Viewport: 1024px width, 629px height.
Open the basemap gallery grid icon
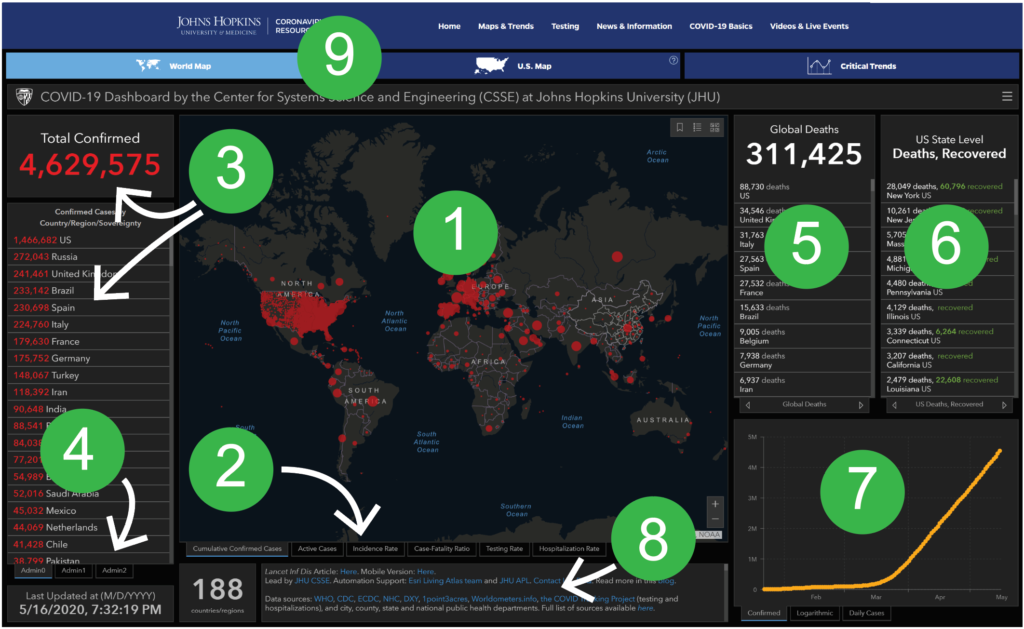[715, 127]
